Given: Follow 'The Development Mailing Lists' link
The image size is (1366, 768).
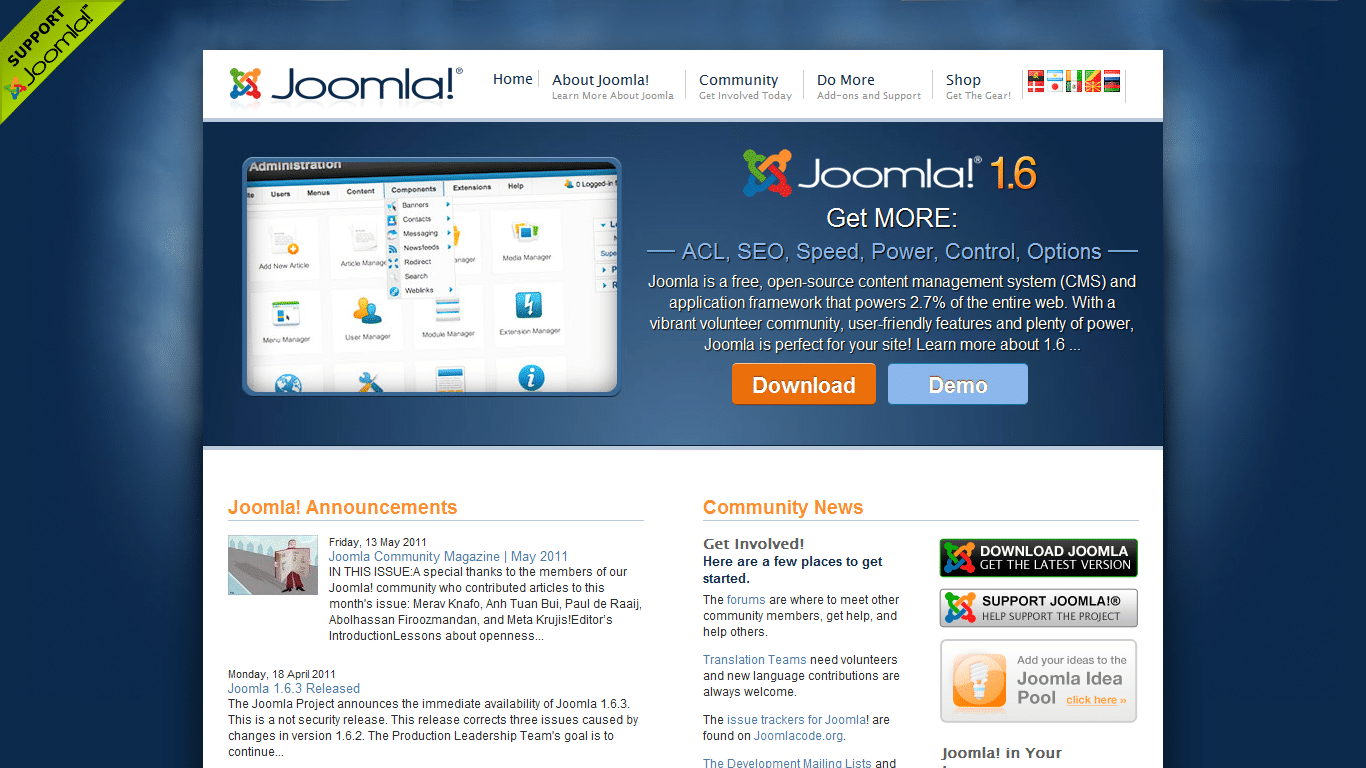Looking at the screenshot, I should click(x=787, y=763).
